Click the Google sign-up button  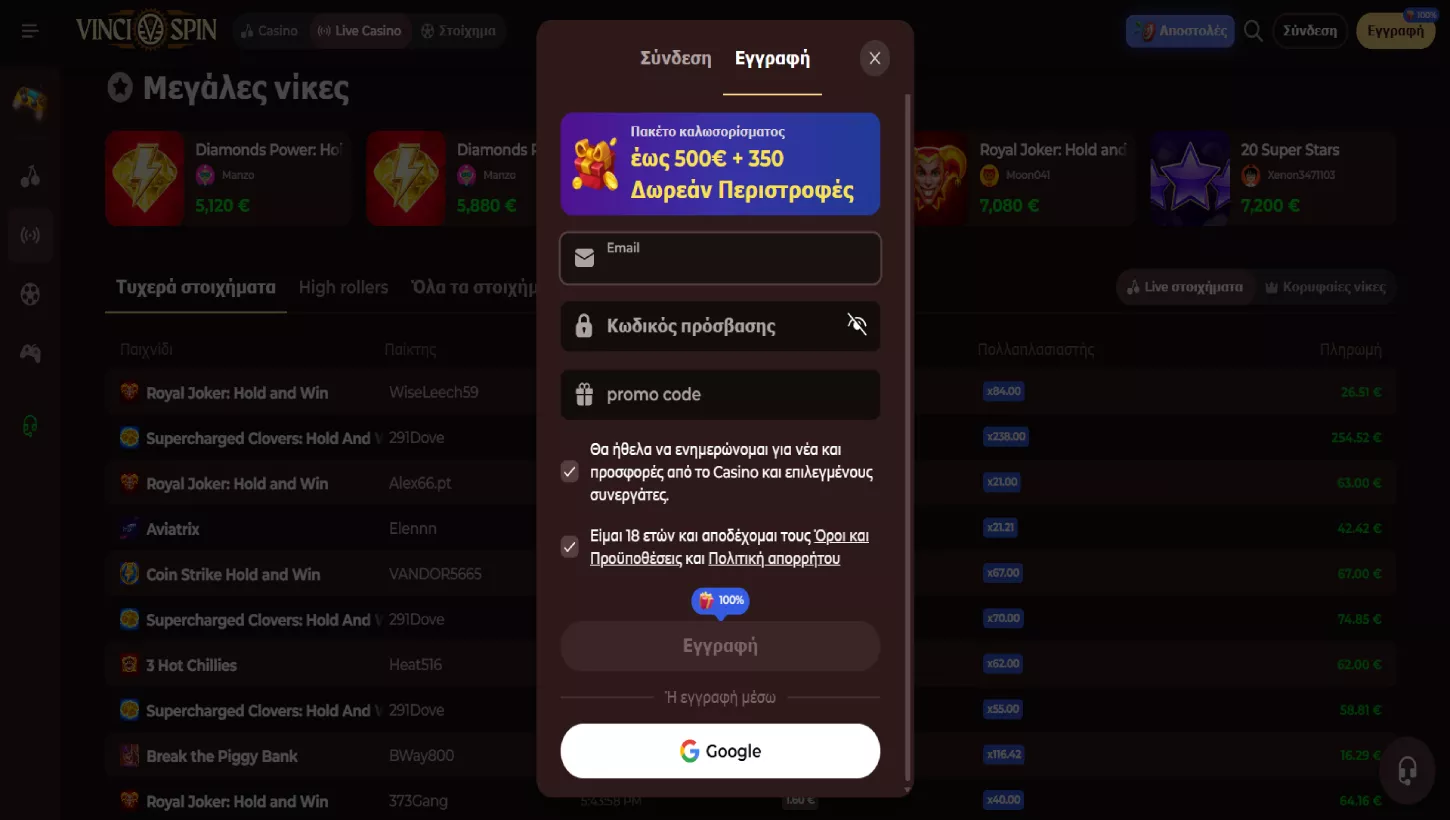[x=720, y=751]
